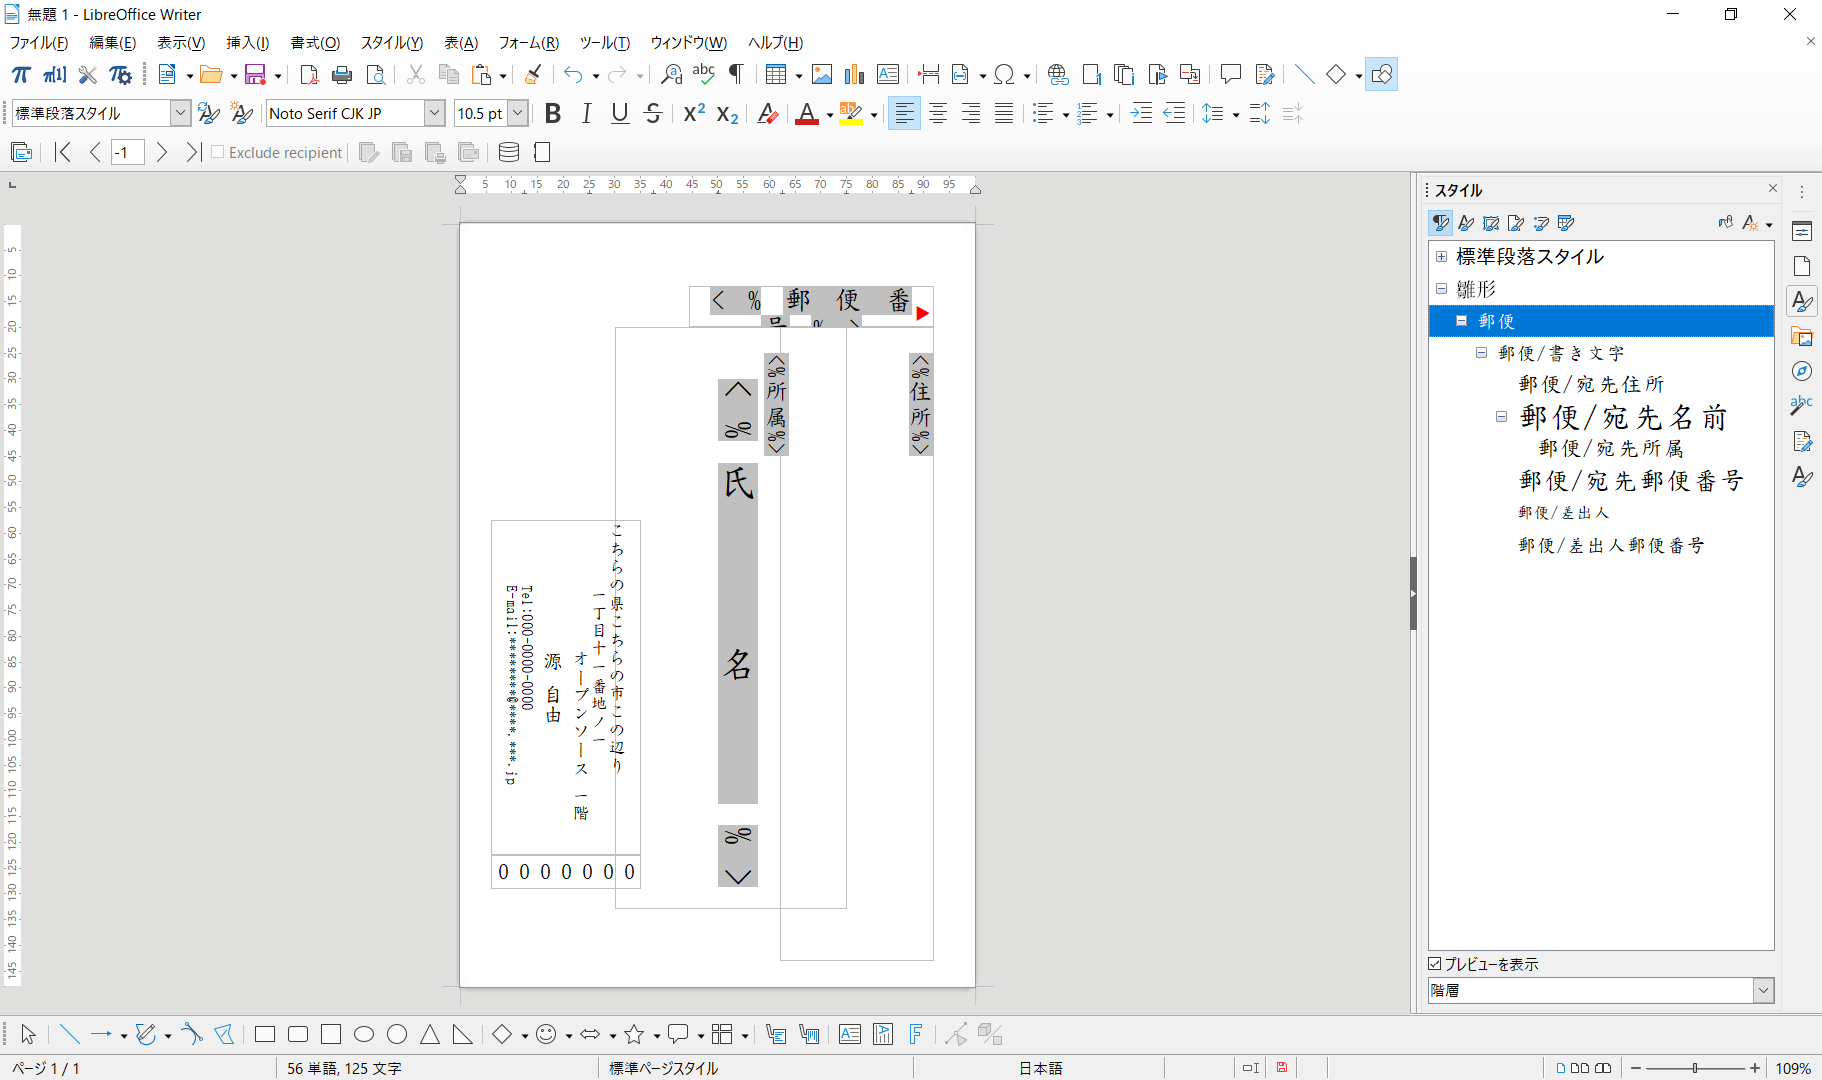Viewport: 1822px width, 1080px height.
Task: Open 表示 menu
Action: 181,43
